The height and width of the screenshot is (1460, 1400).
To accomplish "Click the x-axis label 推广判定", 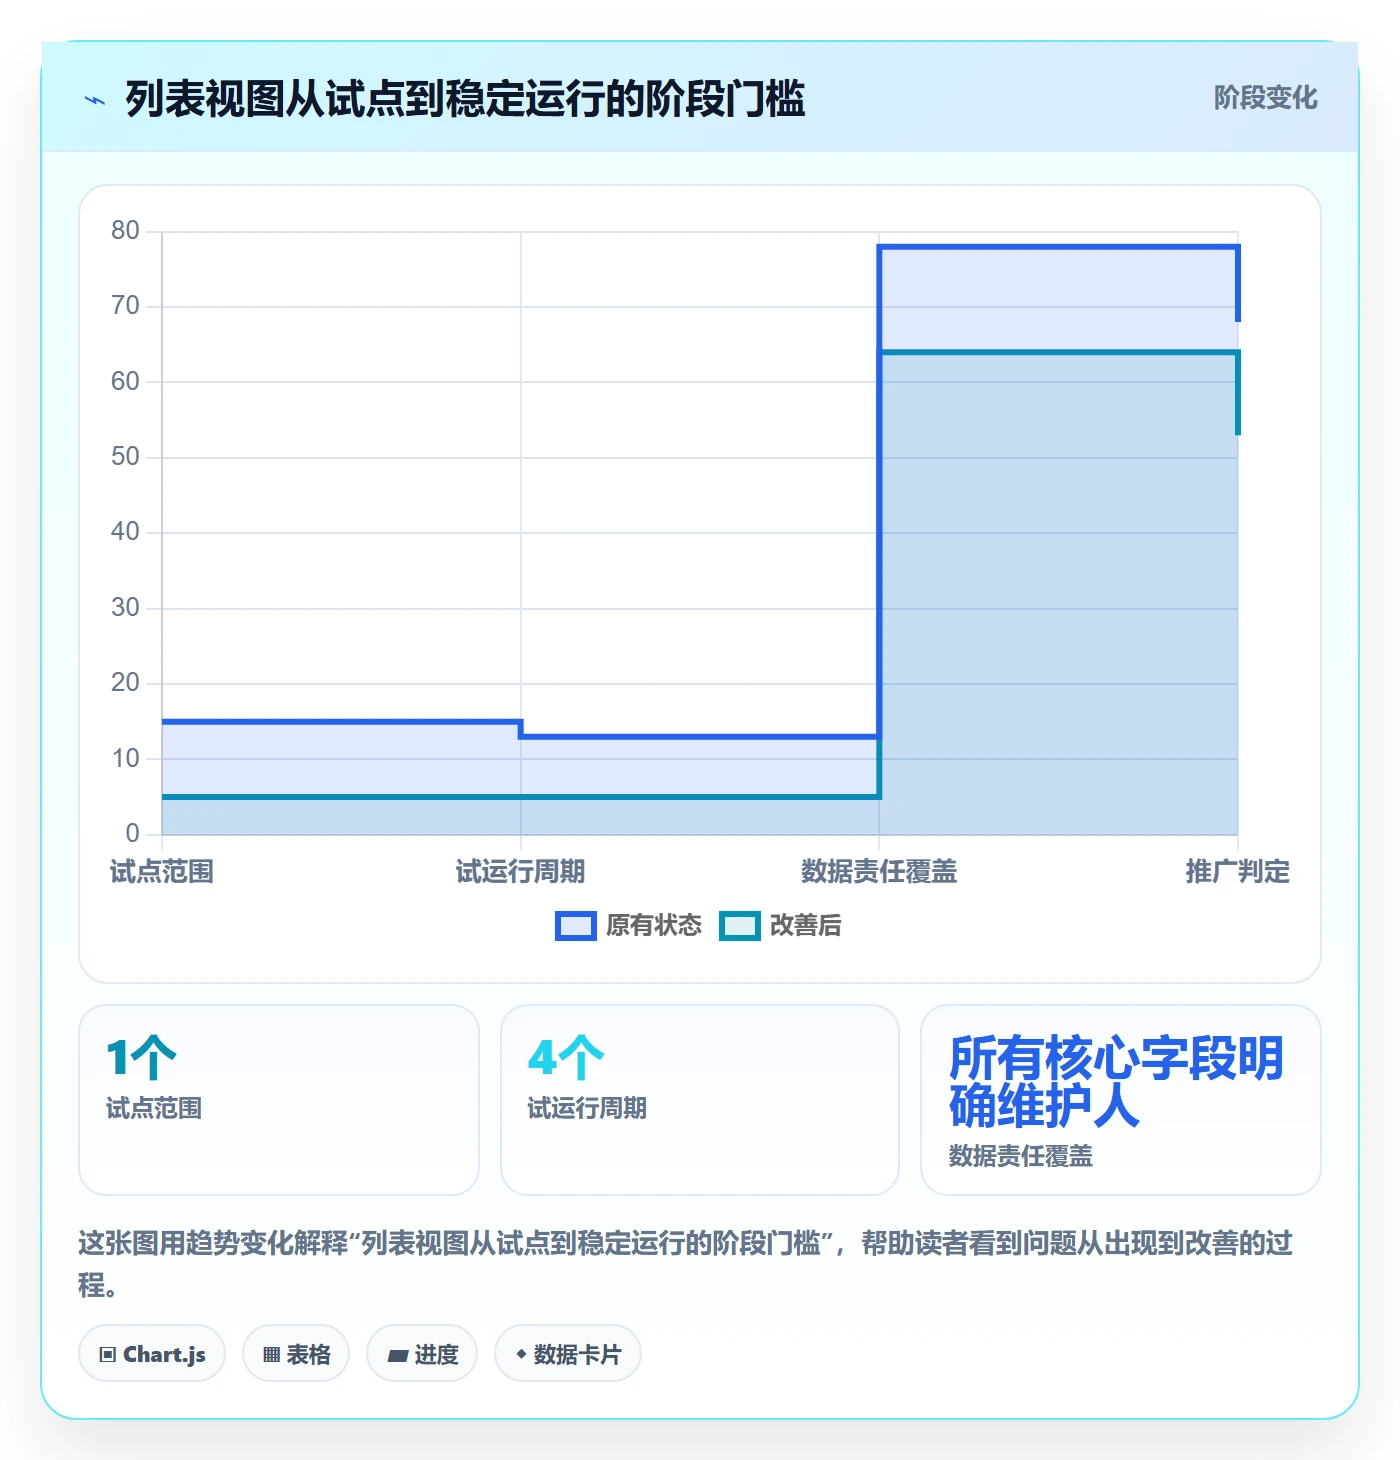I will (x=1238, y=872).
